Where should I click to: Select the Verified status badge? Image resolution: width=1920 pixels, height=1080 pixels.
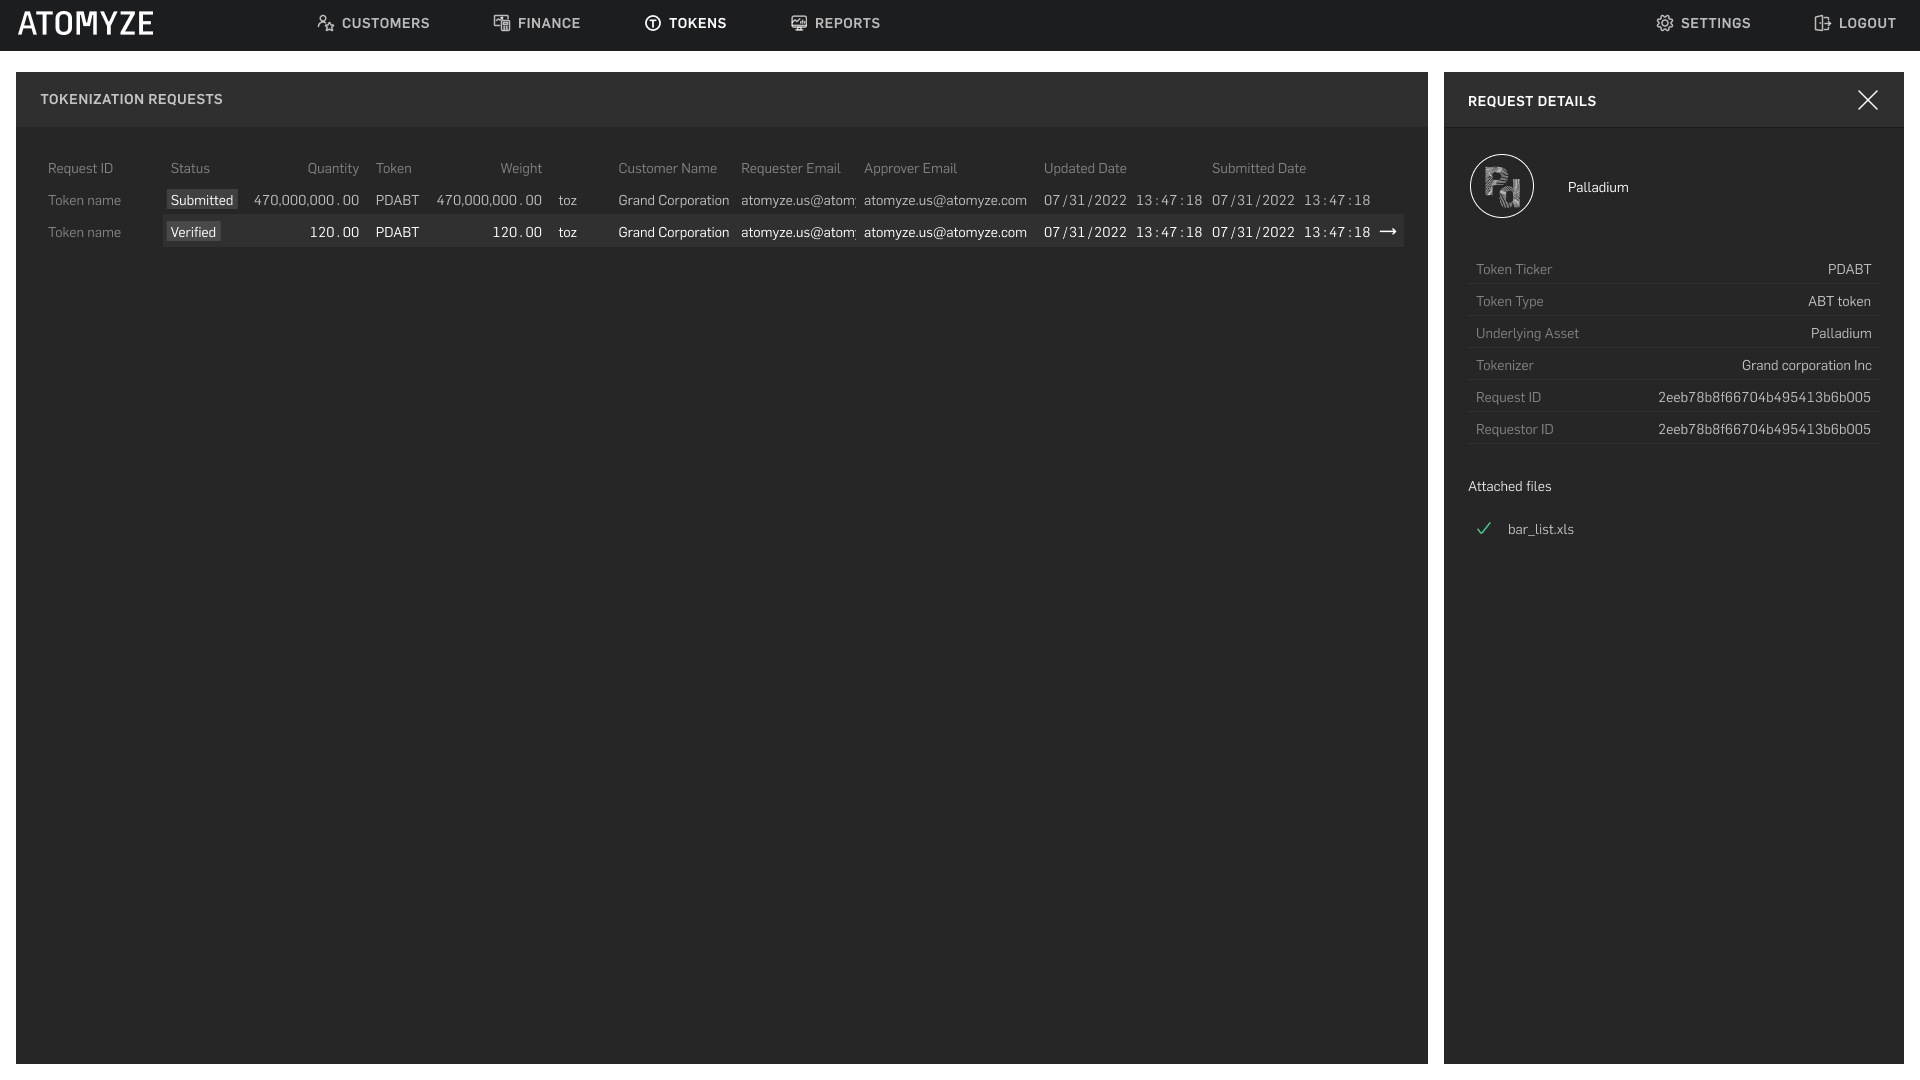point(193,232)
